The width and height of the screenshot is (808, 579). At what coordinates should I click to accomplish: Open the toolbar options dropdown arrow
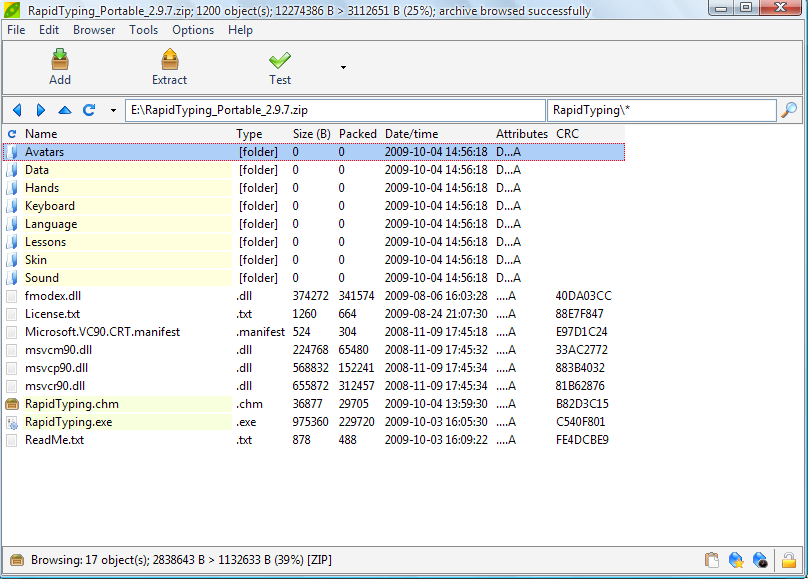click(x=343, y=67)
